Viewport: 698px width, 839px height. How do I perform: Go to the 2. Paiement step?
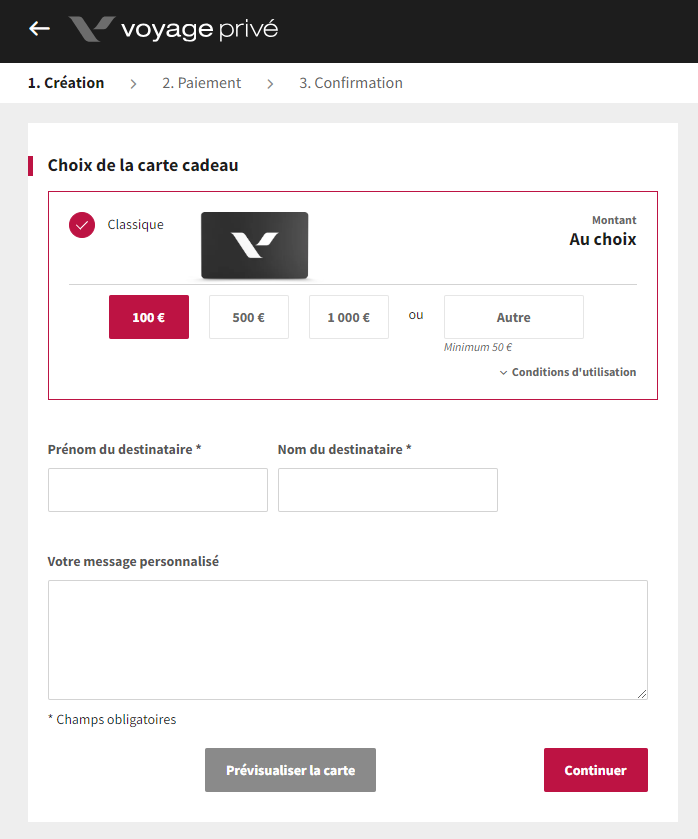pos(202,83)
